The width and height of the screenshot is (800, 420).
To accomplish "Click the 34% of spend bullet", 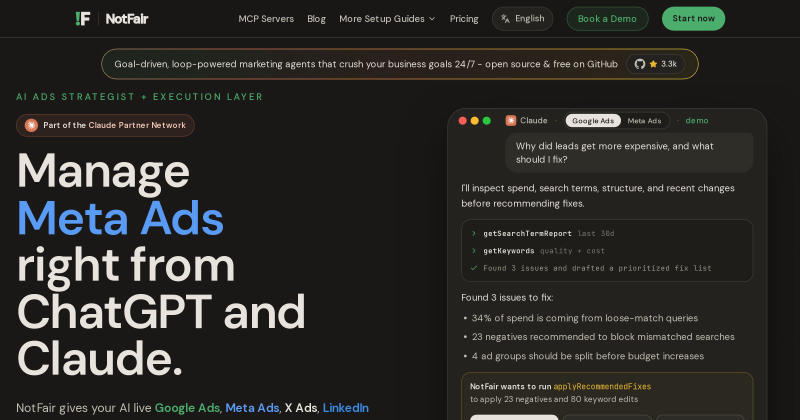I will point(584,318).
